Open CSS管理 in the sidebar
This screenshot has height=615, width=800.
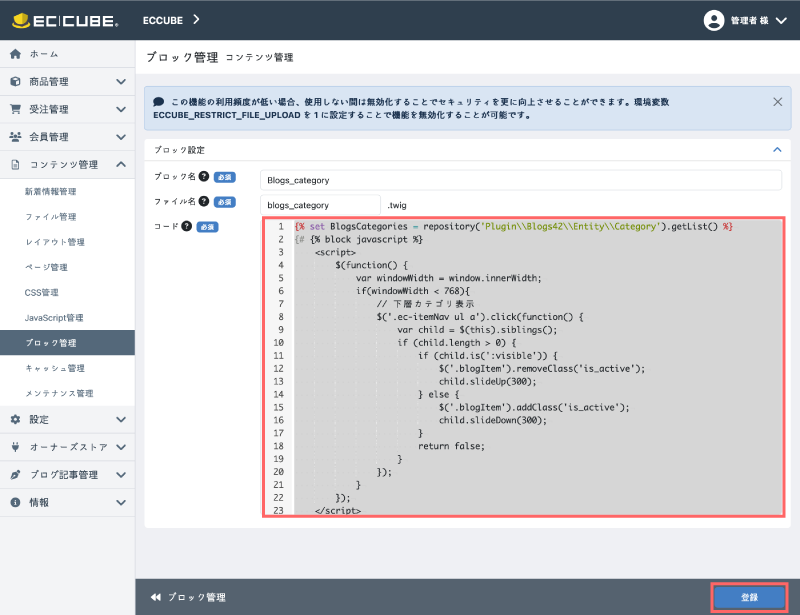click(x=41, y=292)
